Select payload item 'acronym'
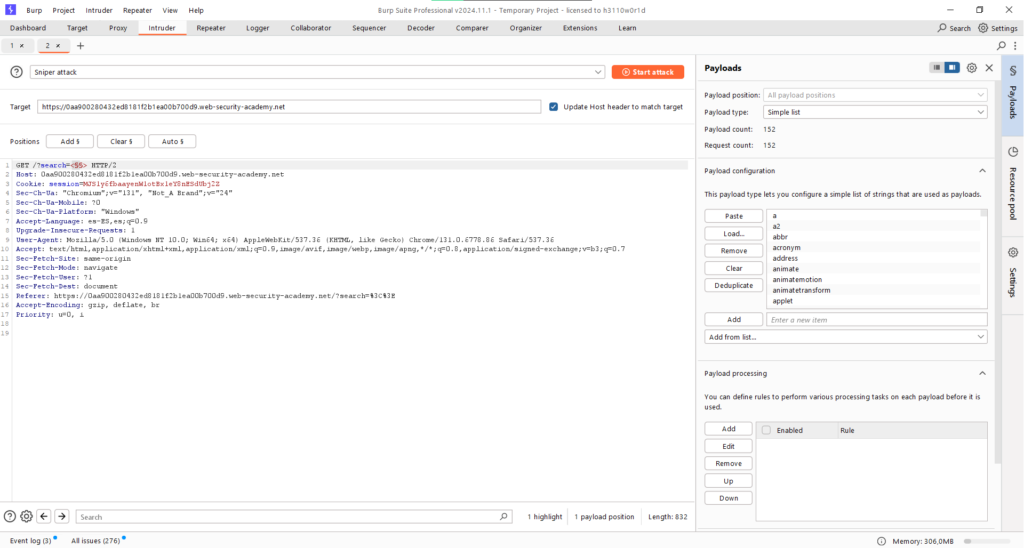1024x548 pixels. click(x=786, y=248)
